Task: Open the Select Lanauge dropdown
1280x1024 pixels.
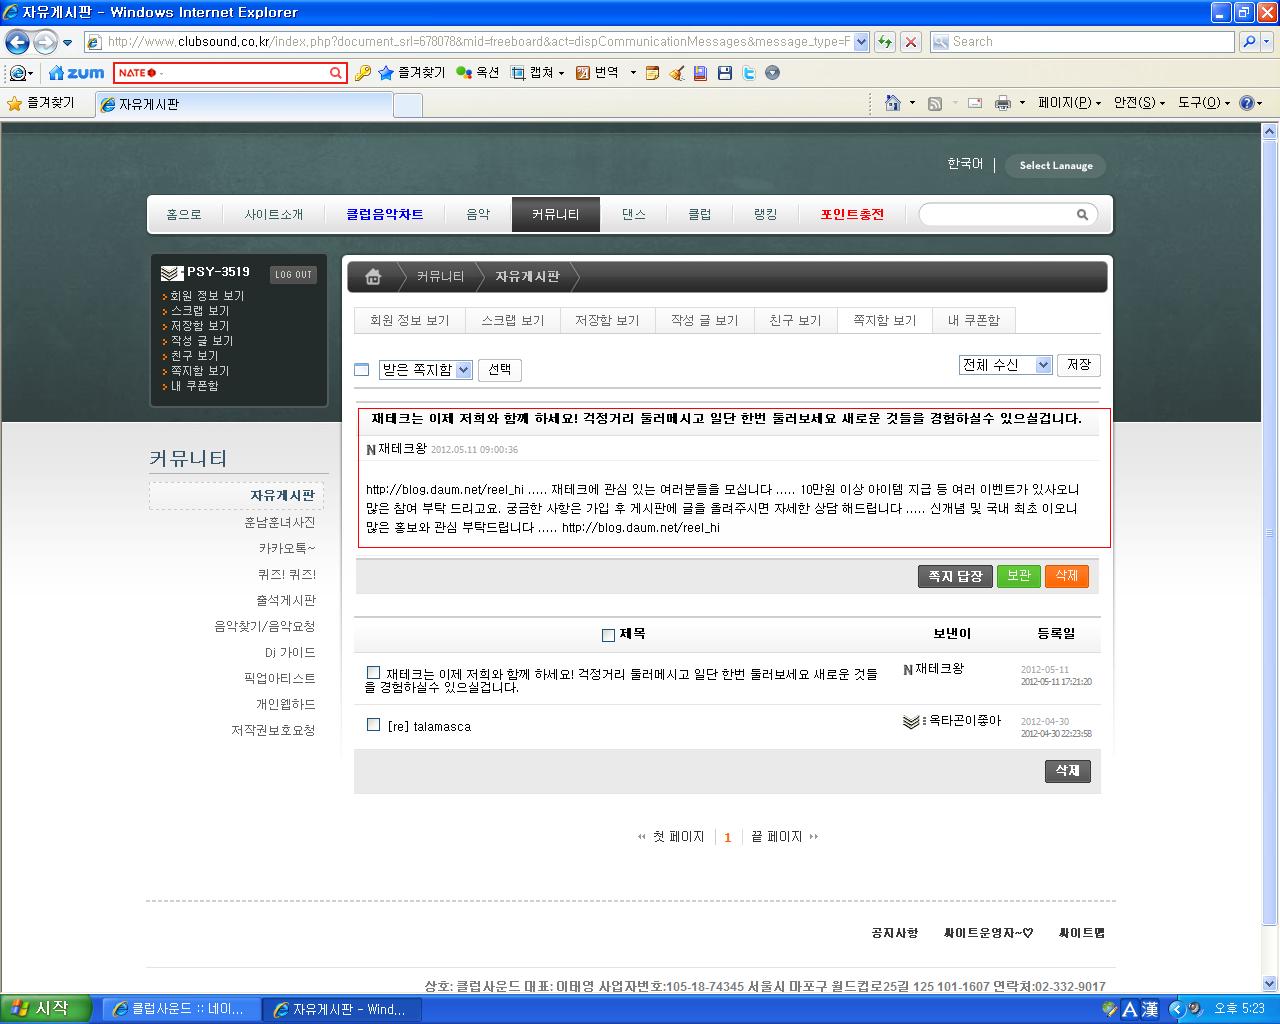Action: click(1056, 165)
